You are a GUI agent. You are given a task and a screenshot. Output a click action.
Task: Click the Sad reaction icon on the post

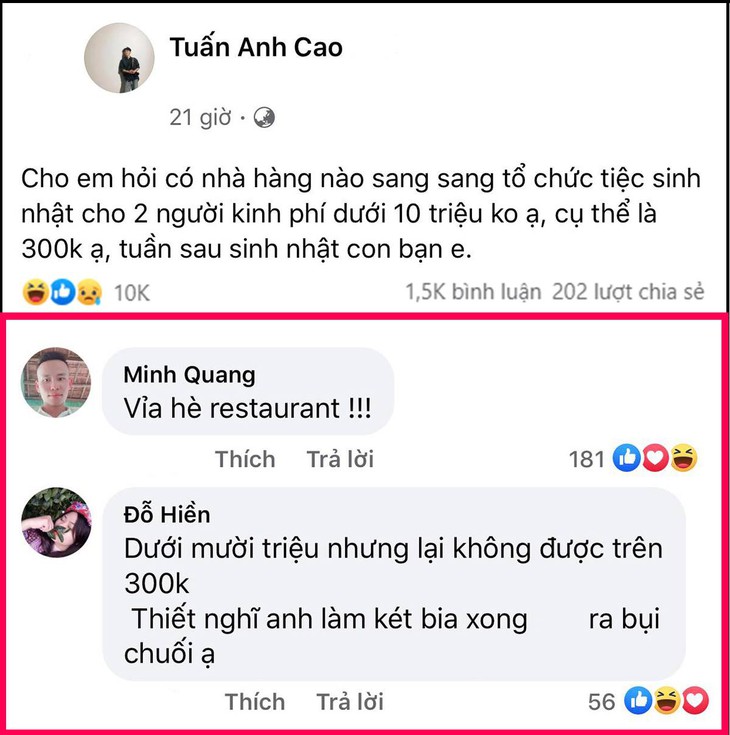point(89,292)
